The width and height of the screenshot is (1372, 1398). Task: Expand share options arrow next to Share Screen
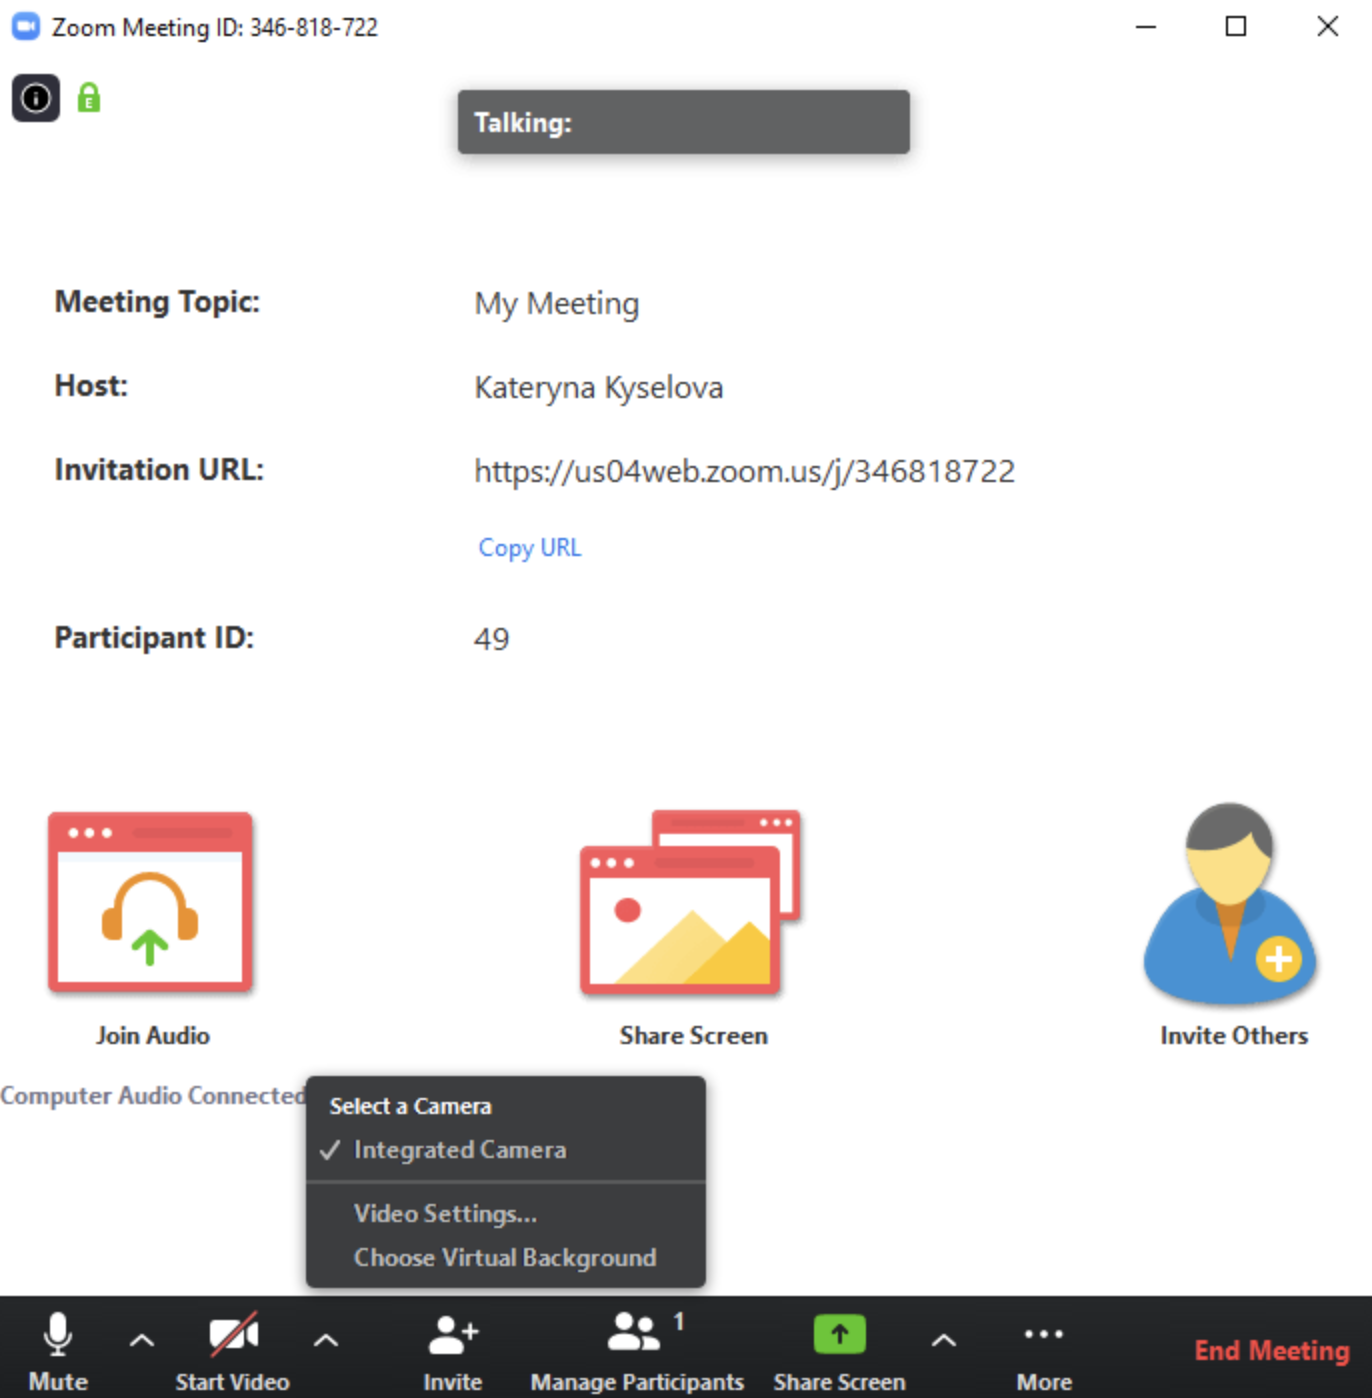point(944,1340)
